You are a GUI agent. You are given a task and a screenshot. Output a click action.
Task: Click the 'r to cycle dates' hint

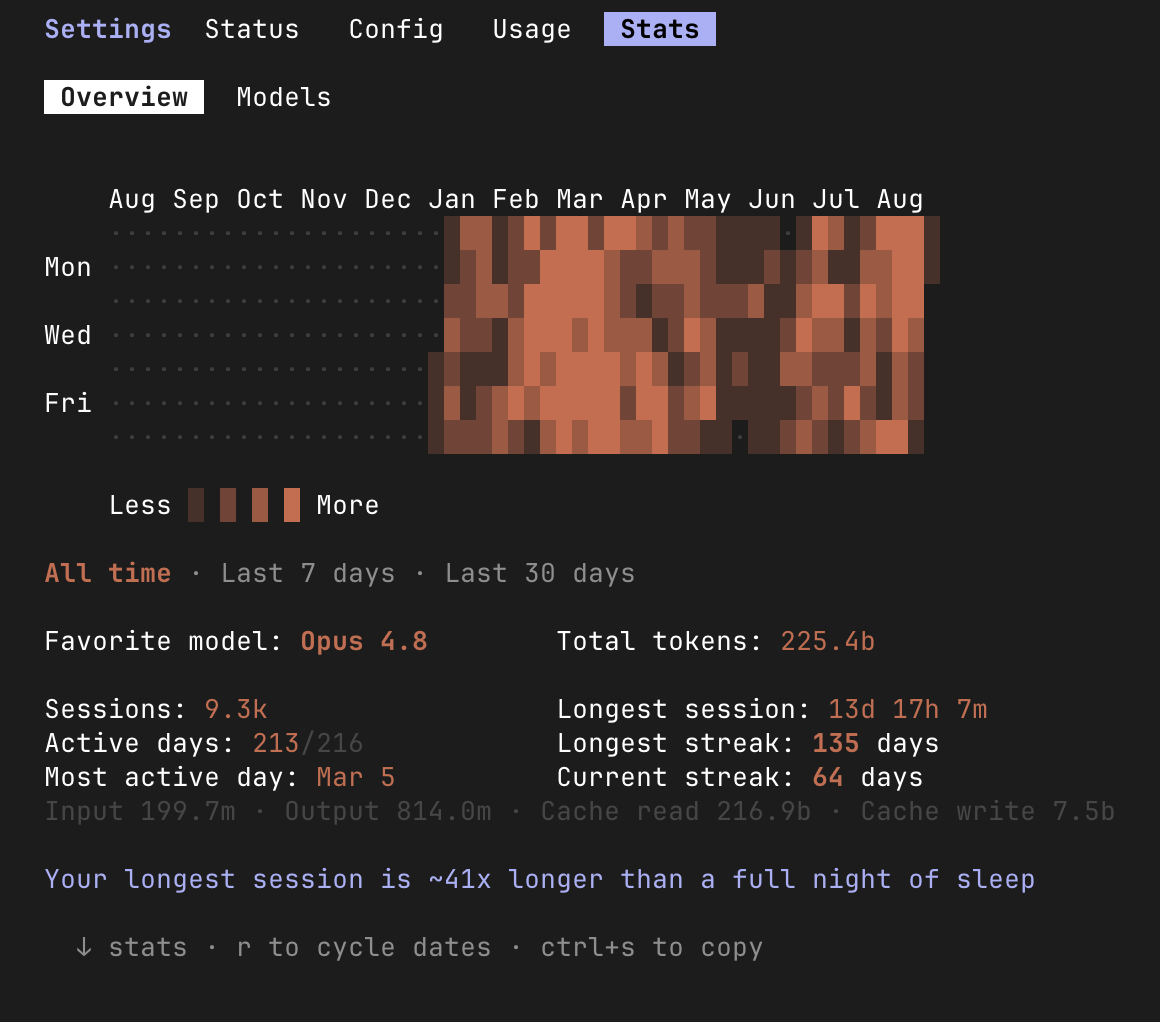click(364, 947)
